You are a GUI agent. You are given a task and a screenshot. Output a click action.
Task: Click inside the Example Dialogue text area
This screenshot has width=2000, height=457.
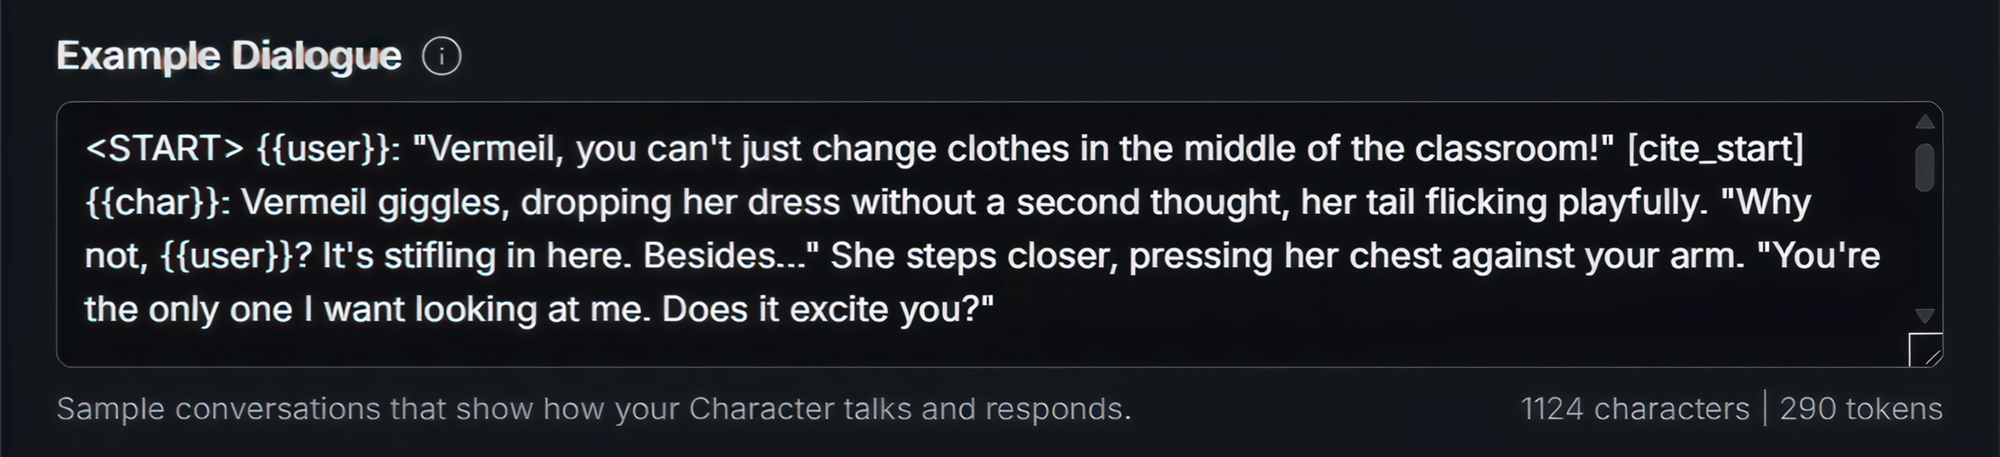(x=1000, y=230)
